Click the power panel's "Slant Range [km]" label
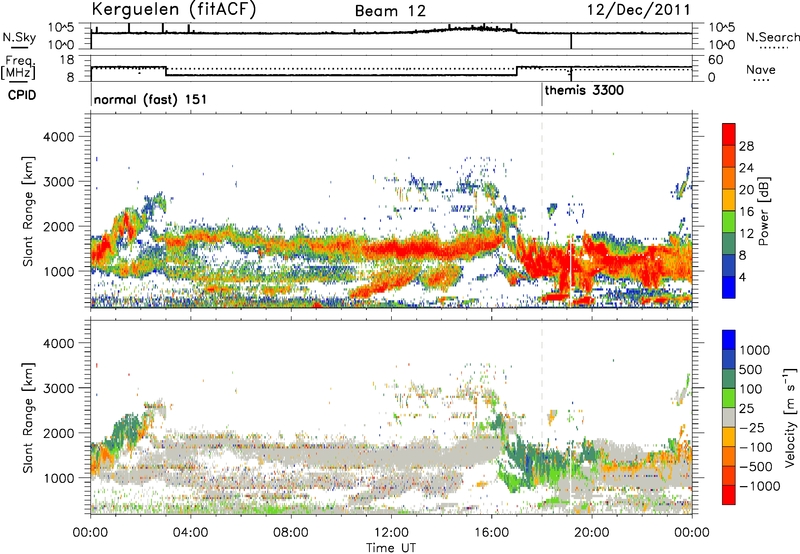This screenshot has width=800, height=554. 28,211
